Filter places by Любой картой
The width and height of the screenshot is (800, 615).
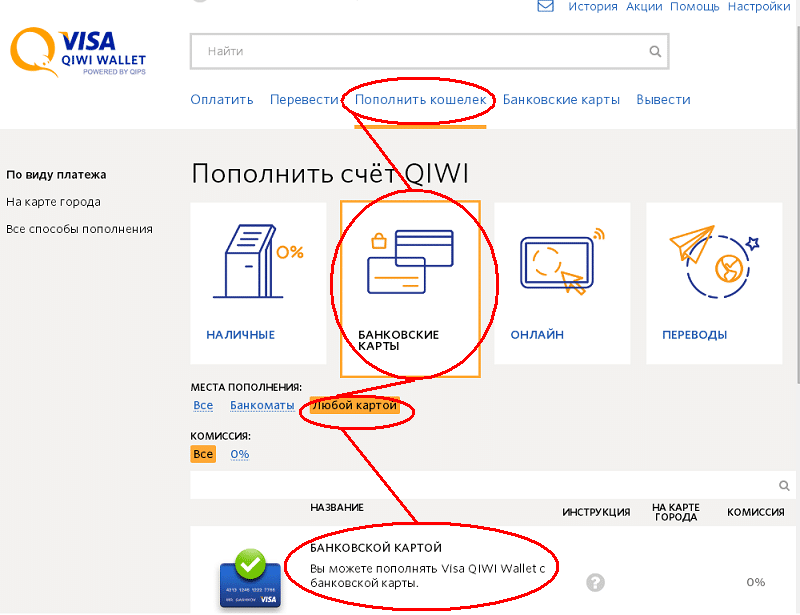355,405
